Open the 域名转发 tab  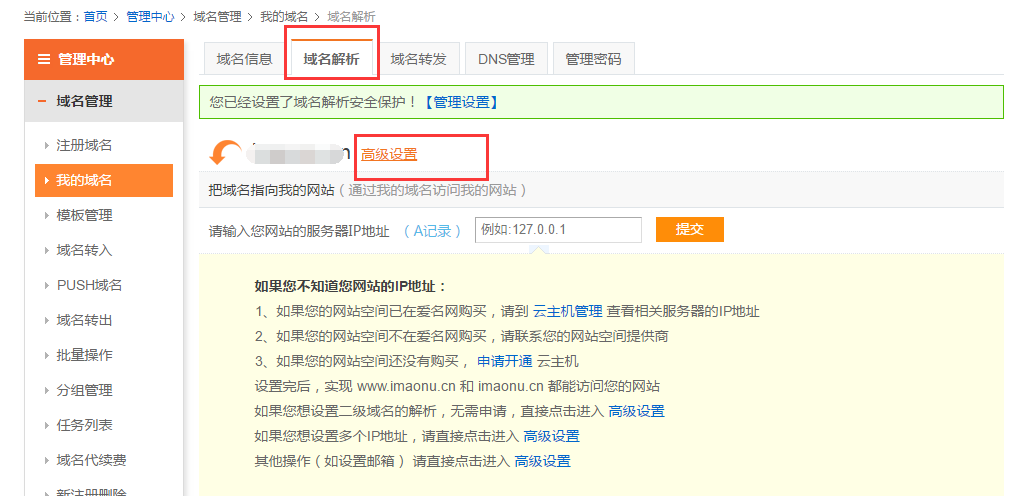pos(418,59)
